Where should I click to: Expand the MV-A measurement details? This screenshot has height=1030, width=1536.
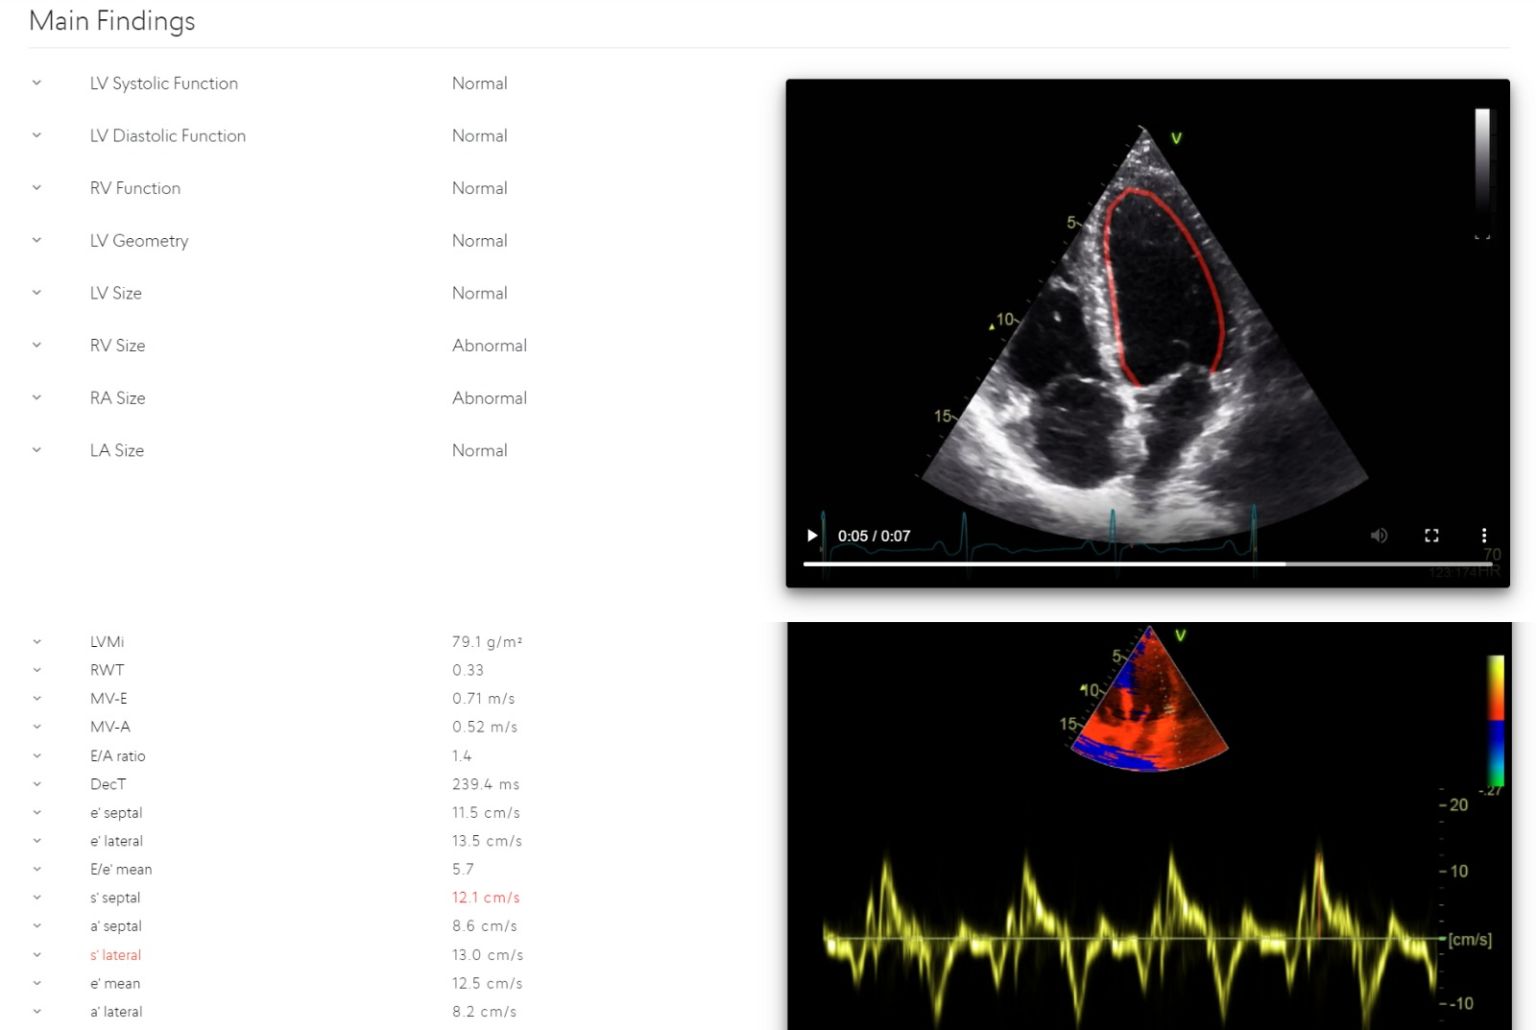[36, 727]
